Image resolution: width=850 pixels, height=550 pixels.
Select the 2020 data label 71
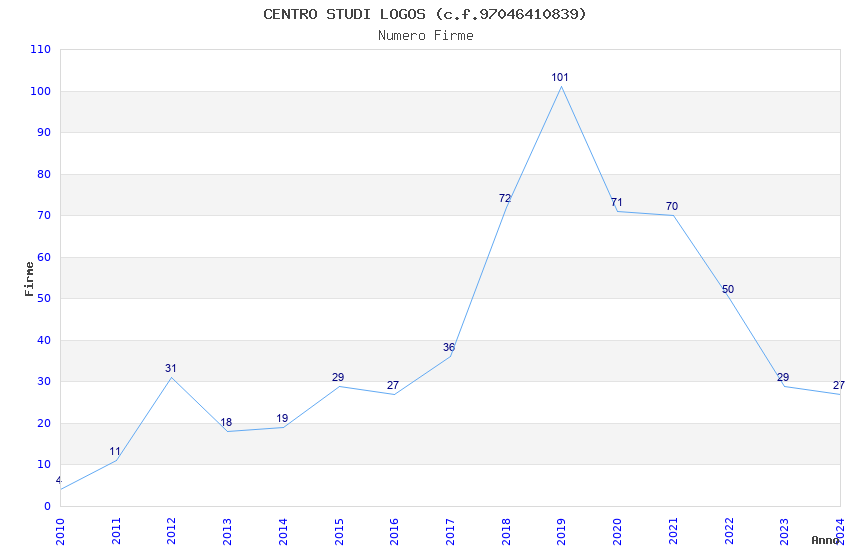[x=616, y=202]
